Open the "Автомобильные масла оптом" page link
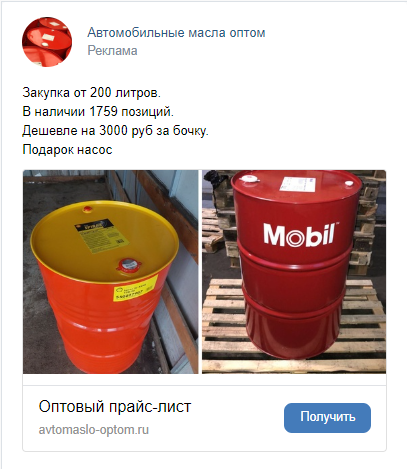The width and height of the screenshot is (407, 469). (176, 33)
